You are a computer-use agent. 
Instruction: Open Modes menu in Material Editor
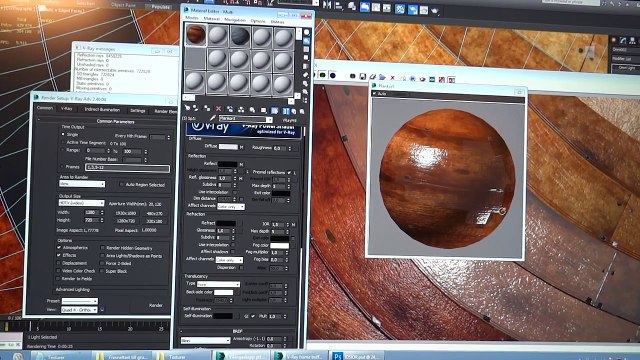(x=192, y=18)
